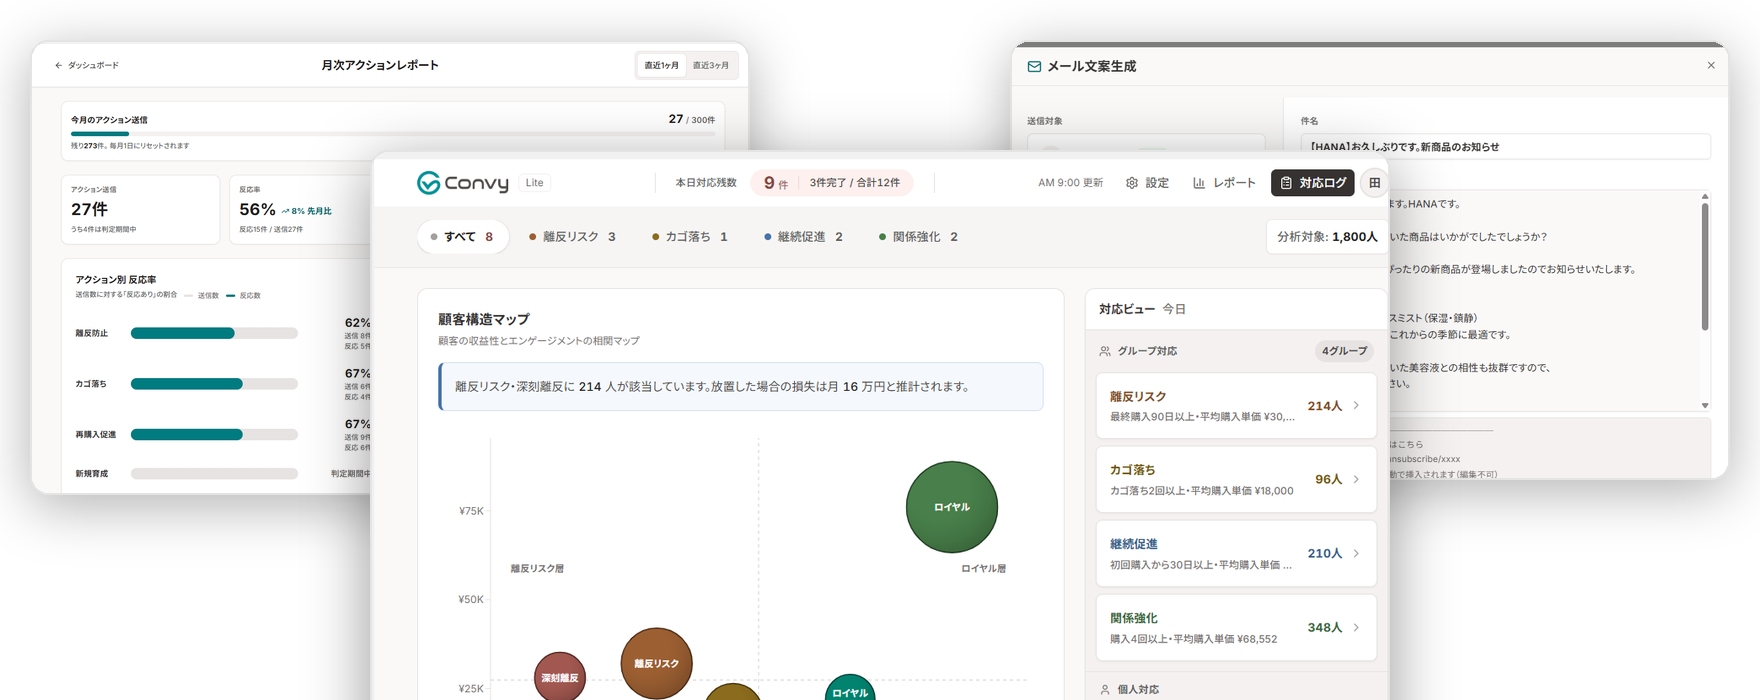The width and height of the screenshot is (1760, 700).
Task: Click the Convy logo icon
Action: pyautogui.click(x=429, y=183)
